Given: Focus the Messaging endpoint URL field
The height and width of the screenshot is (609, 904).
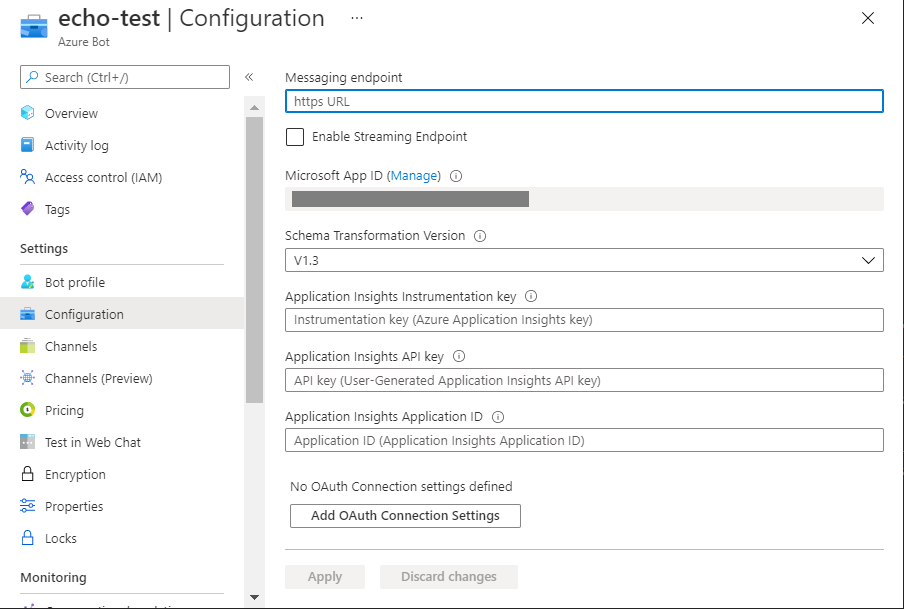Looking at the screenshot, I should [x=584, y=101].
